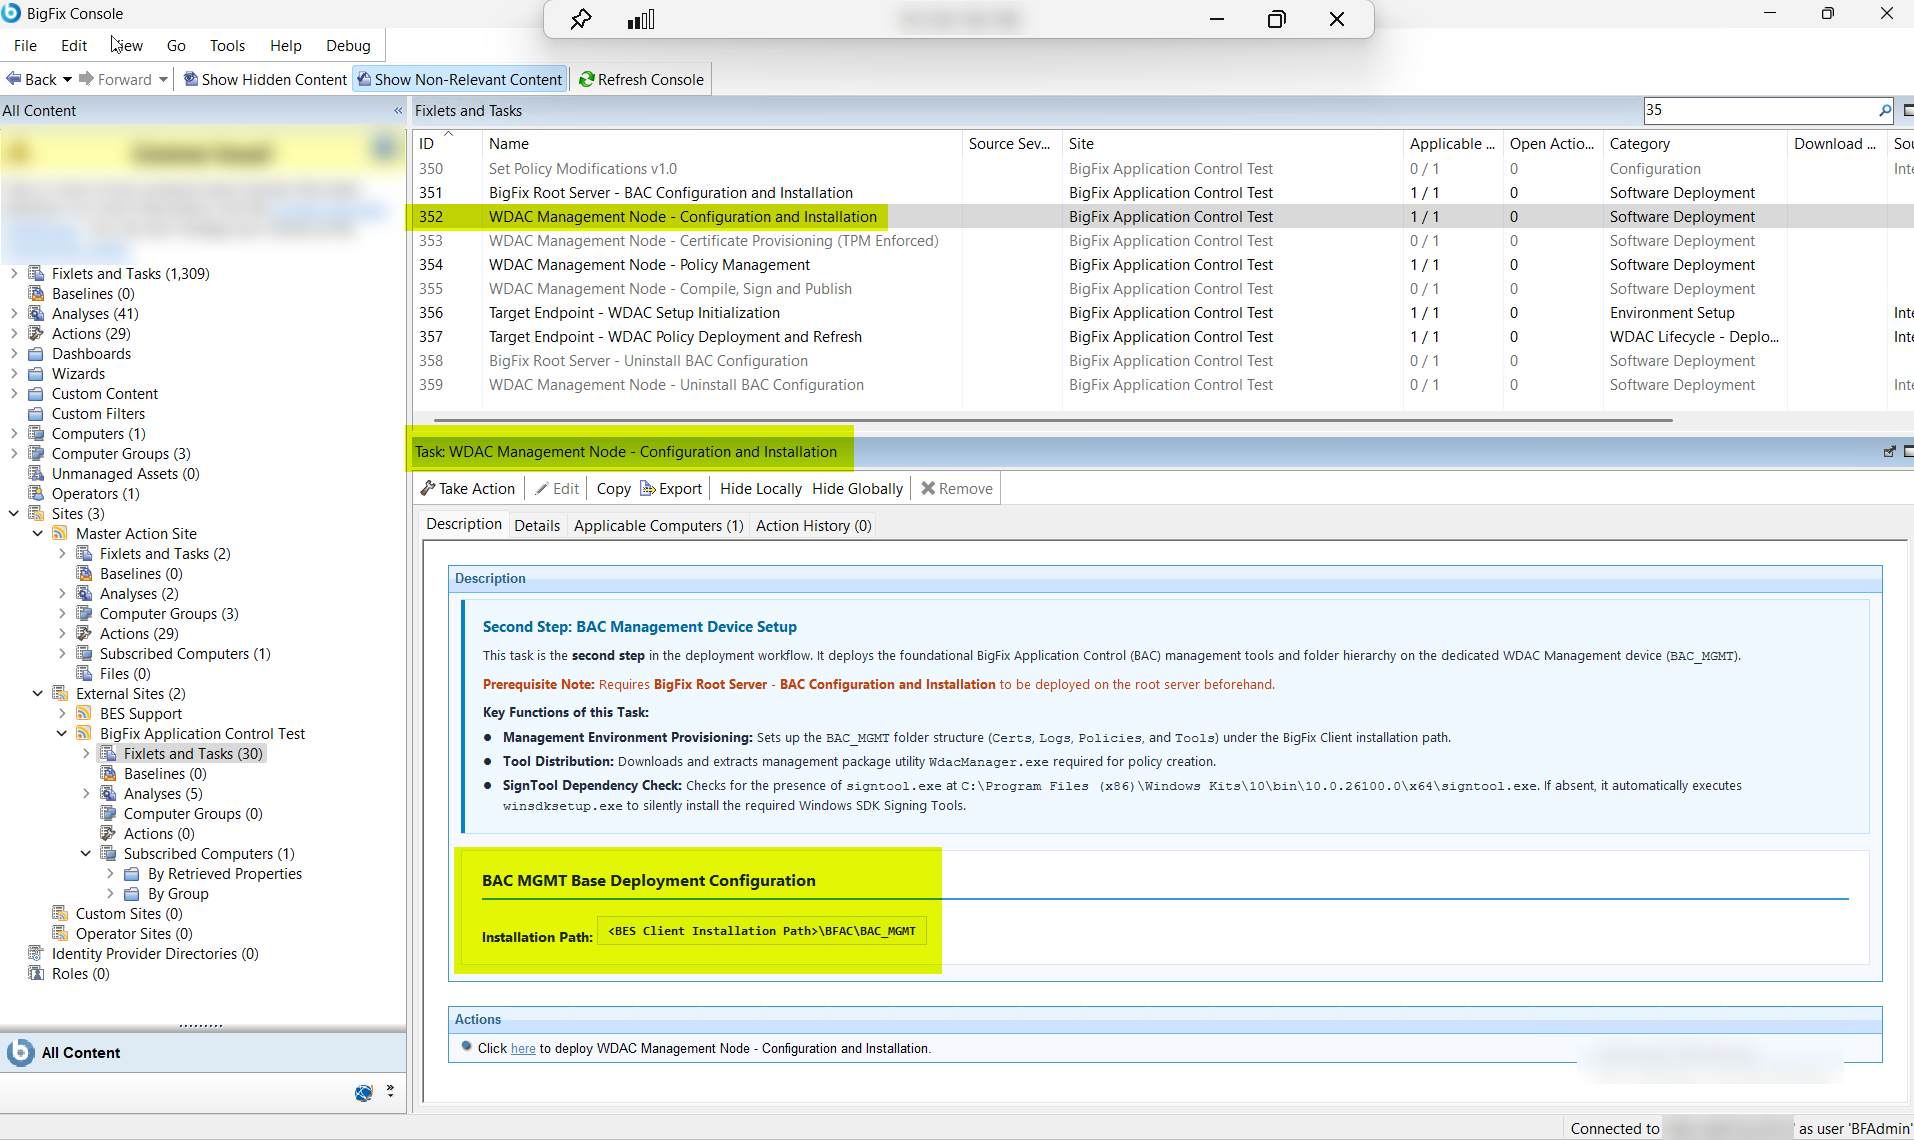Click the Computers (1) icon in tree
This screenshot has width=1914, height=1140.
[36, 434]
